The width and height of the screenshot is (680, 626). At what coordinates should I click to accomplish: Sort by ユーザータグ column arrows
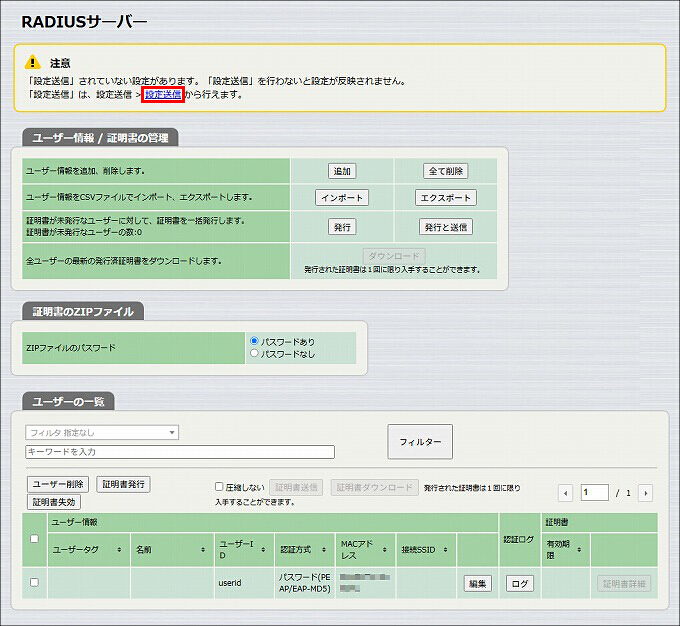coord(119,550)
